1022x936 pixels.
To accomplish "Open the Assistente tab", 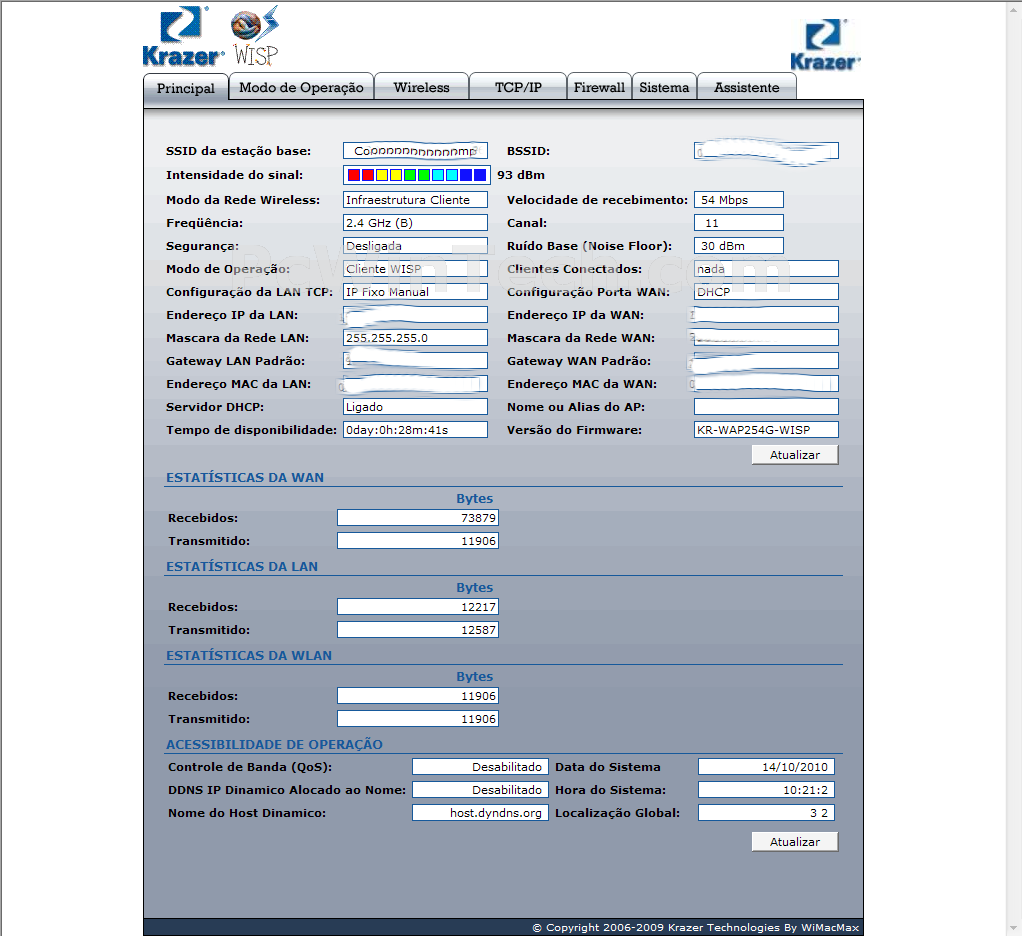I will [747, 87].
